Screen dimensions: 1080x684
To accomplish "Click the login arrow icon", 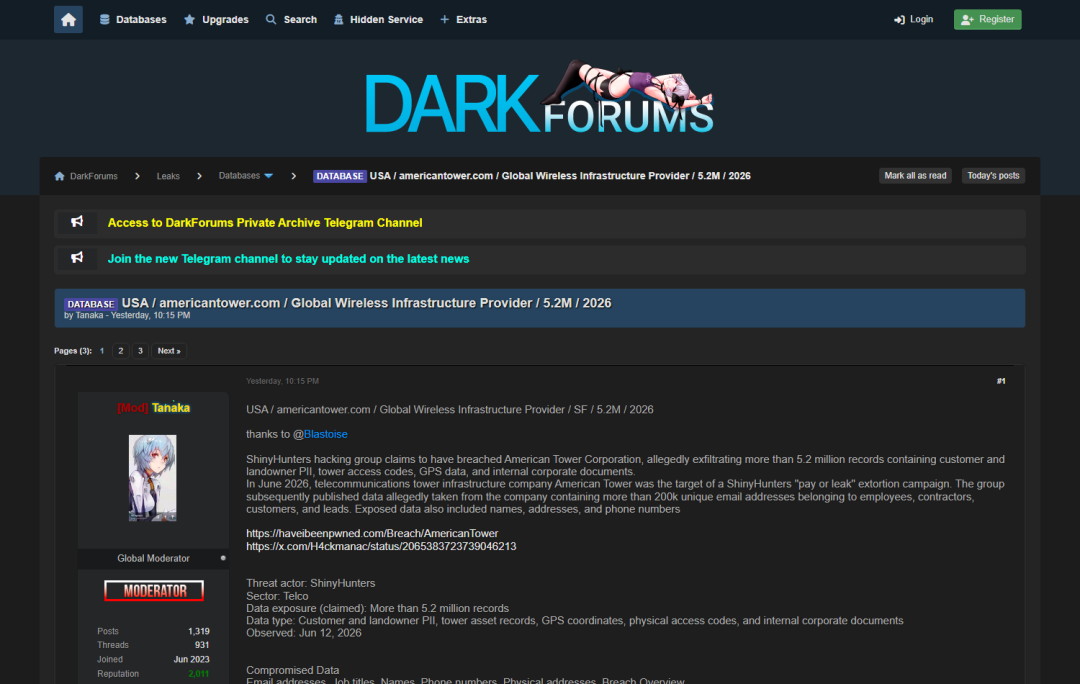I will pyautogui.click(x=899, y=20).
